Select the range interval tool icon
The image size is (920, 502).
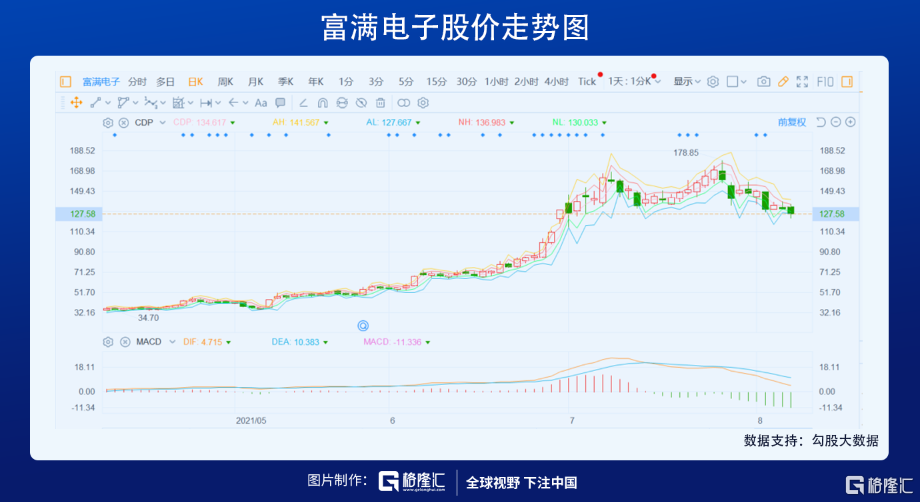click(205, 103)
